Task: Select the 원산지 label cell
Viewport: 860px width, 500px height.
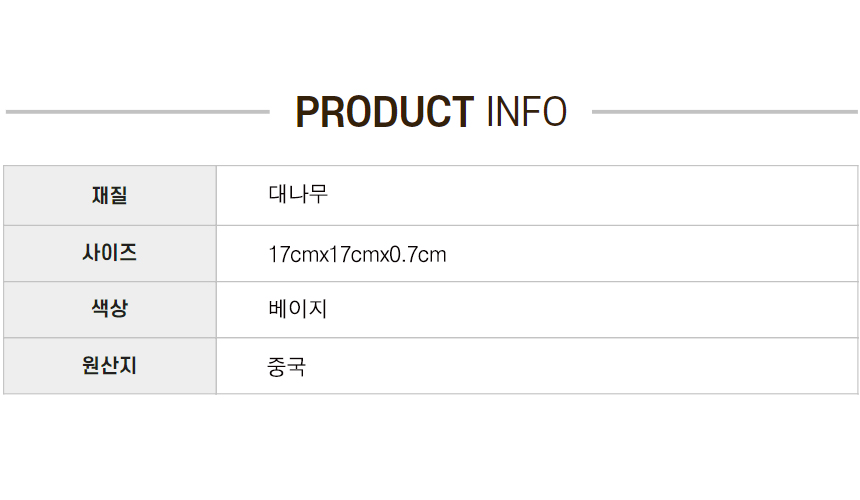Action: click(110, 366)
